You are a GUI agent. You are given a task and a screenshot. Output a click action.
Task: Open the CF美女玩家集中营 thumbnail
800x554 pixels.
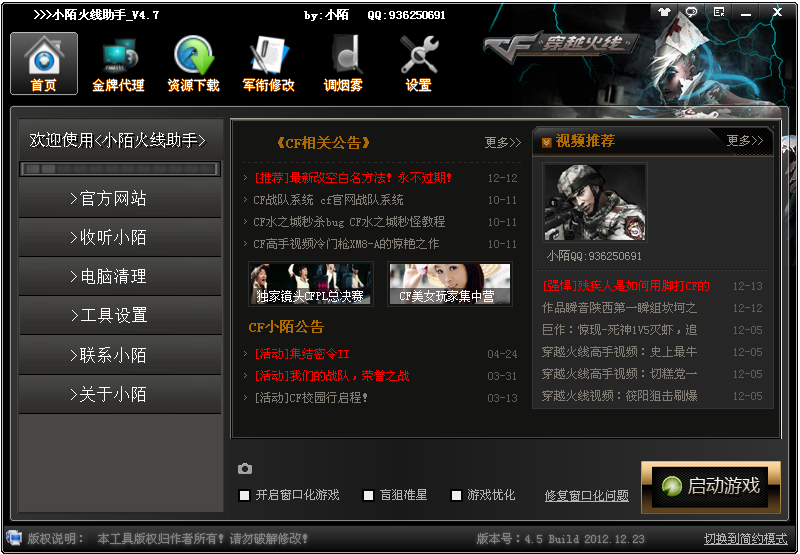(x=450, y=284)
